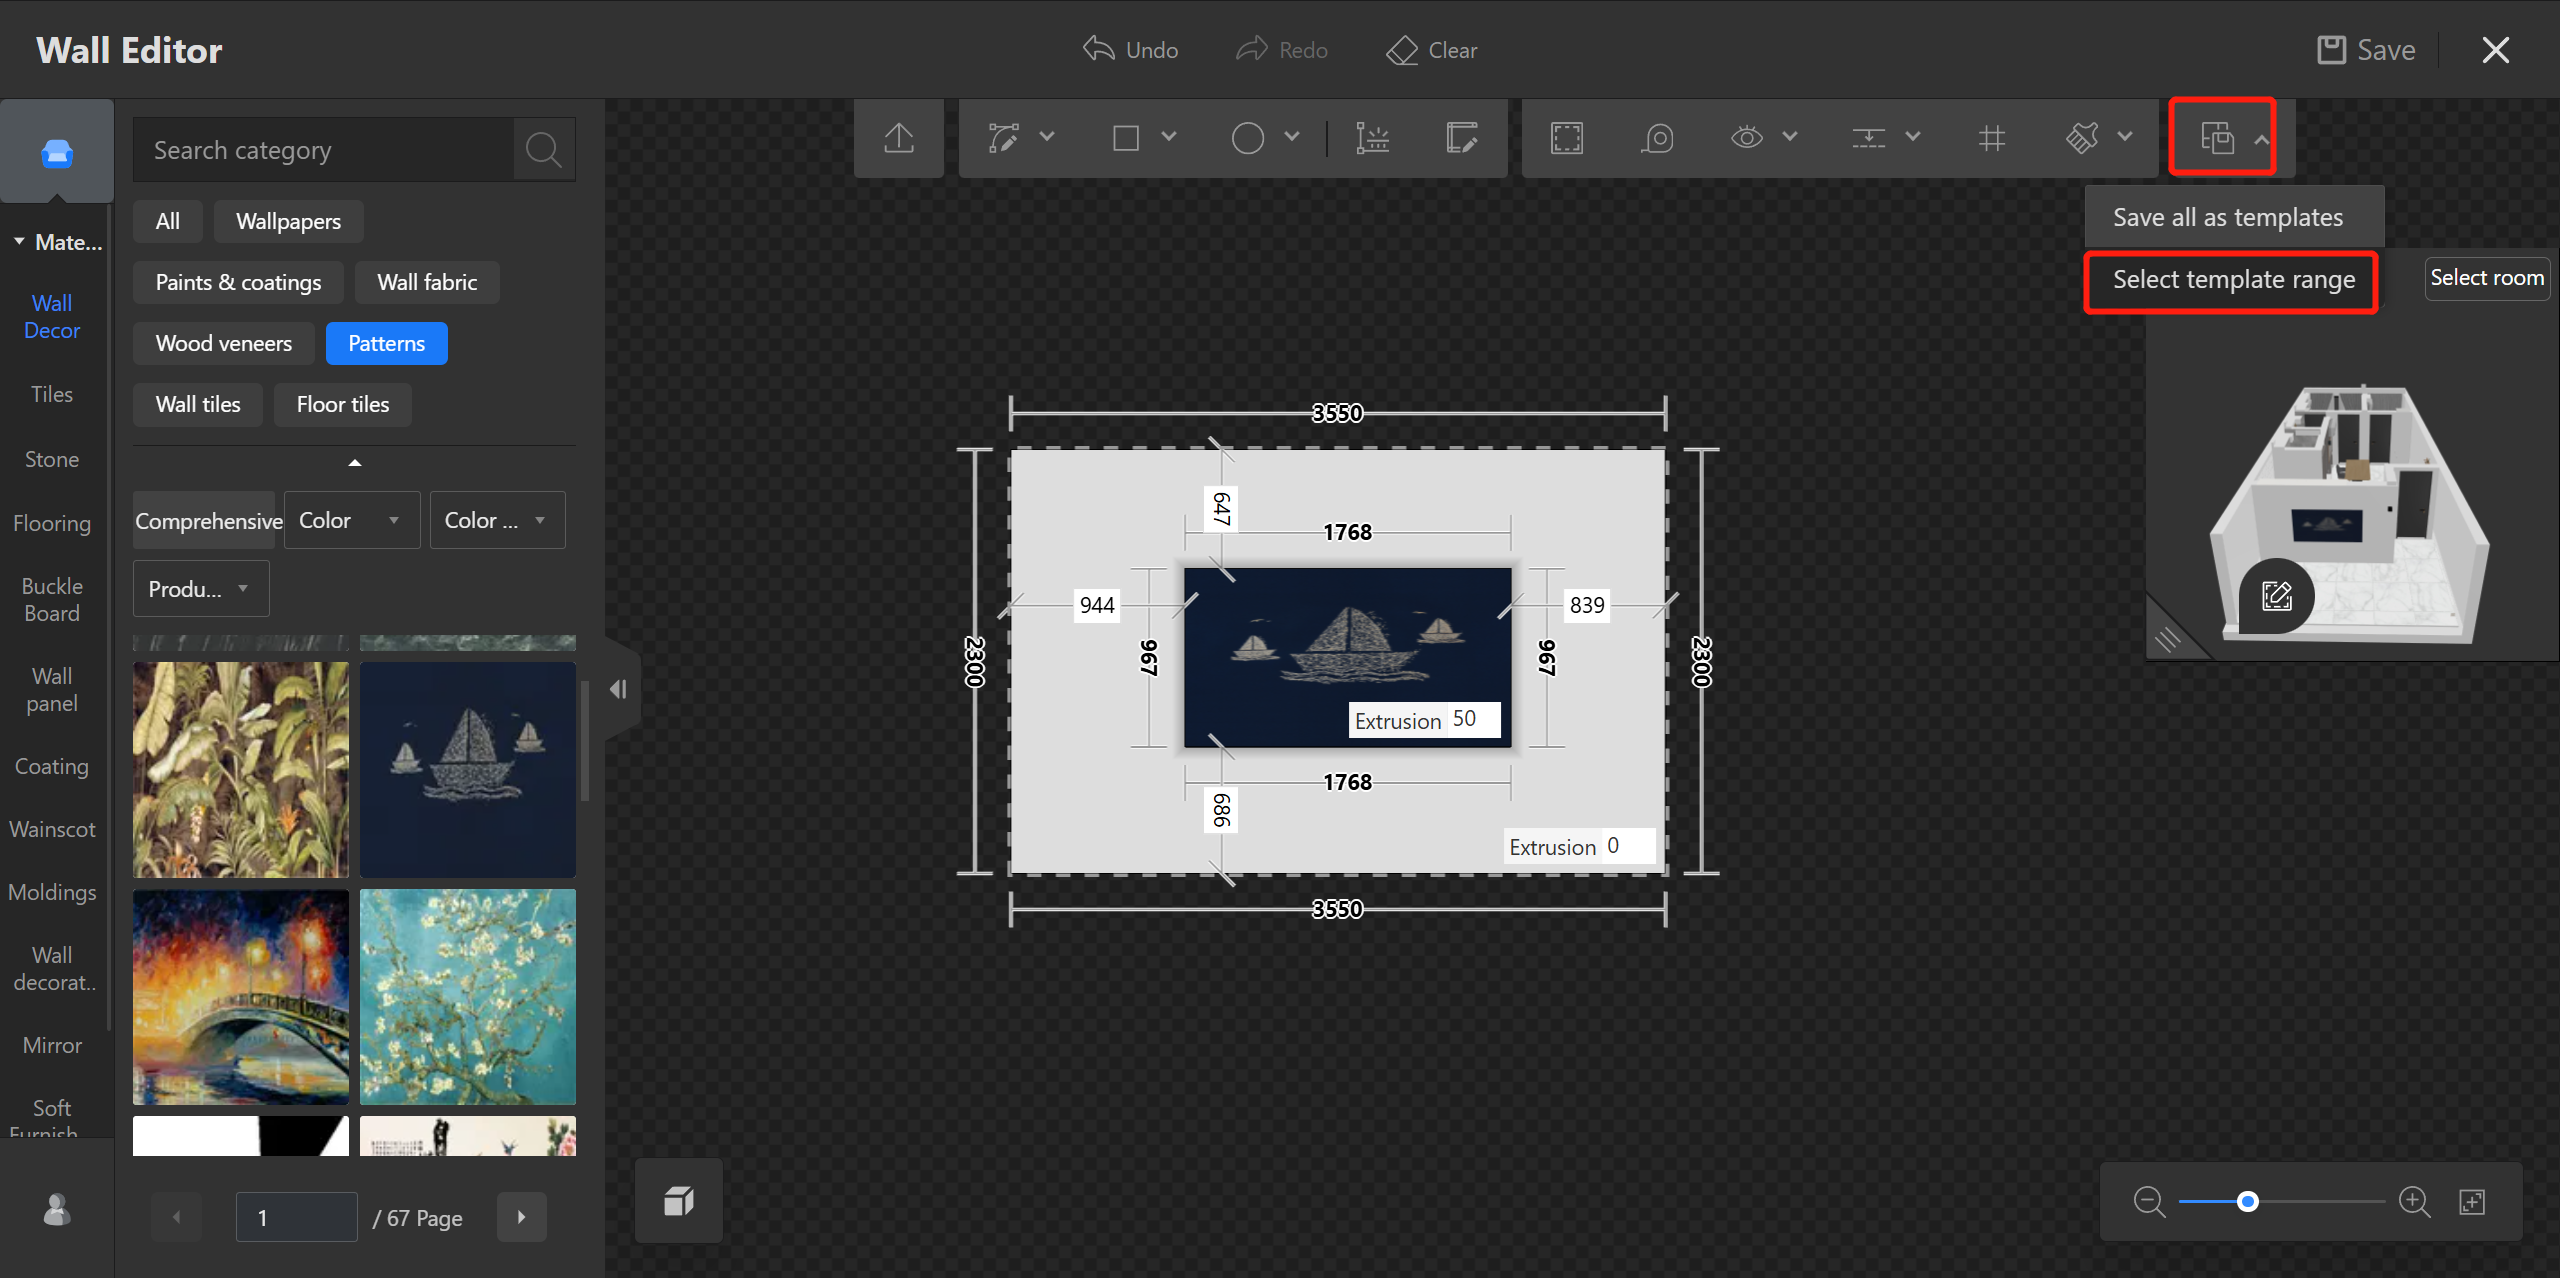This screenshot has height=1278, width=2560.
Task: Pick the sailboat pattern thumbnail
Action: coord(467,769)
